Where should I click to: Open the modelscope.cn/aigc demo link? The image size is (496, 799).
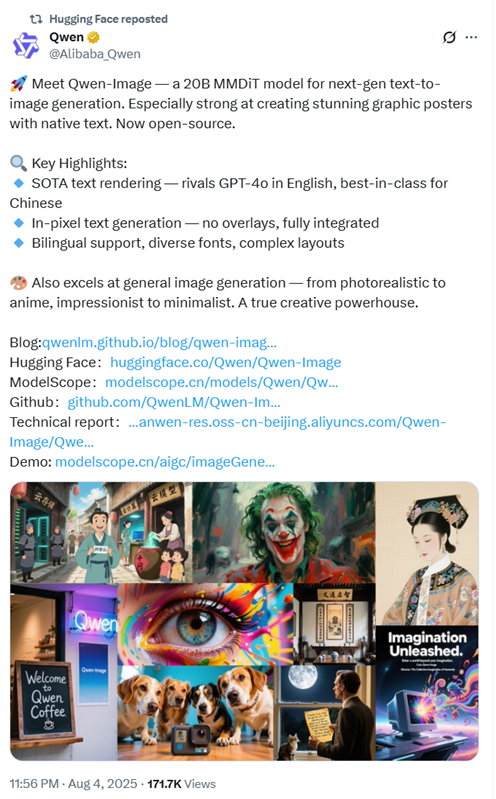point(165,462)
